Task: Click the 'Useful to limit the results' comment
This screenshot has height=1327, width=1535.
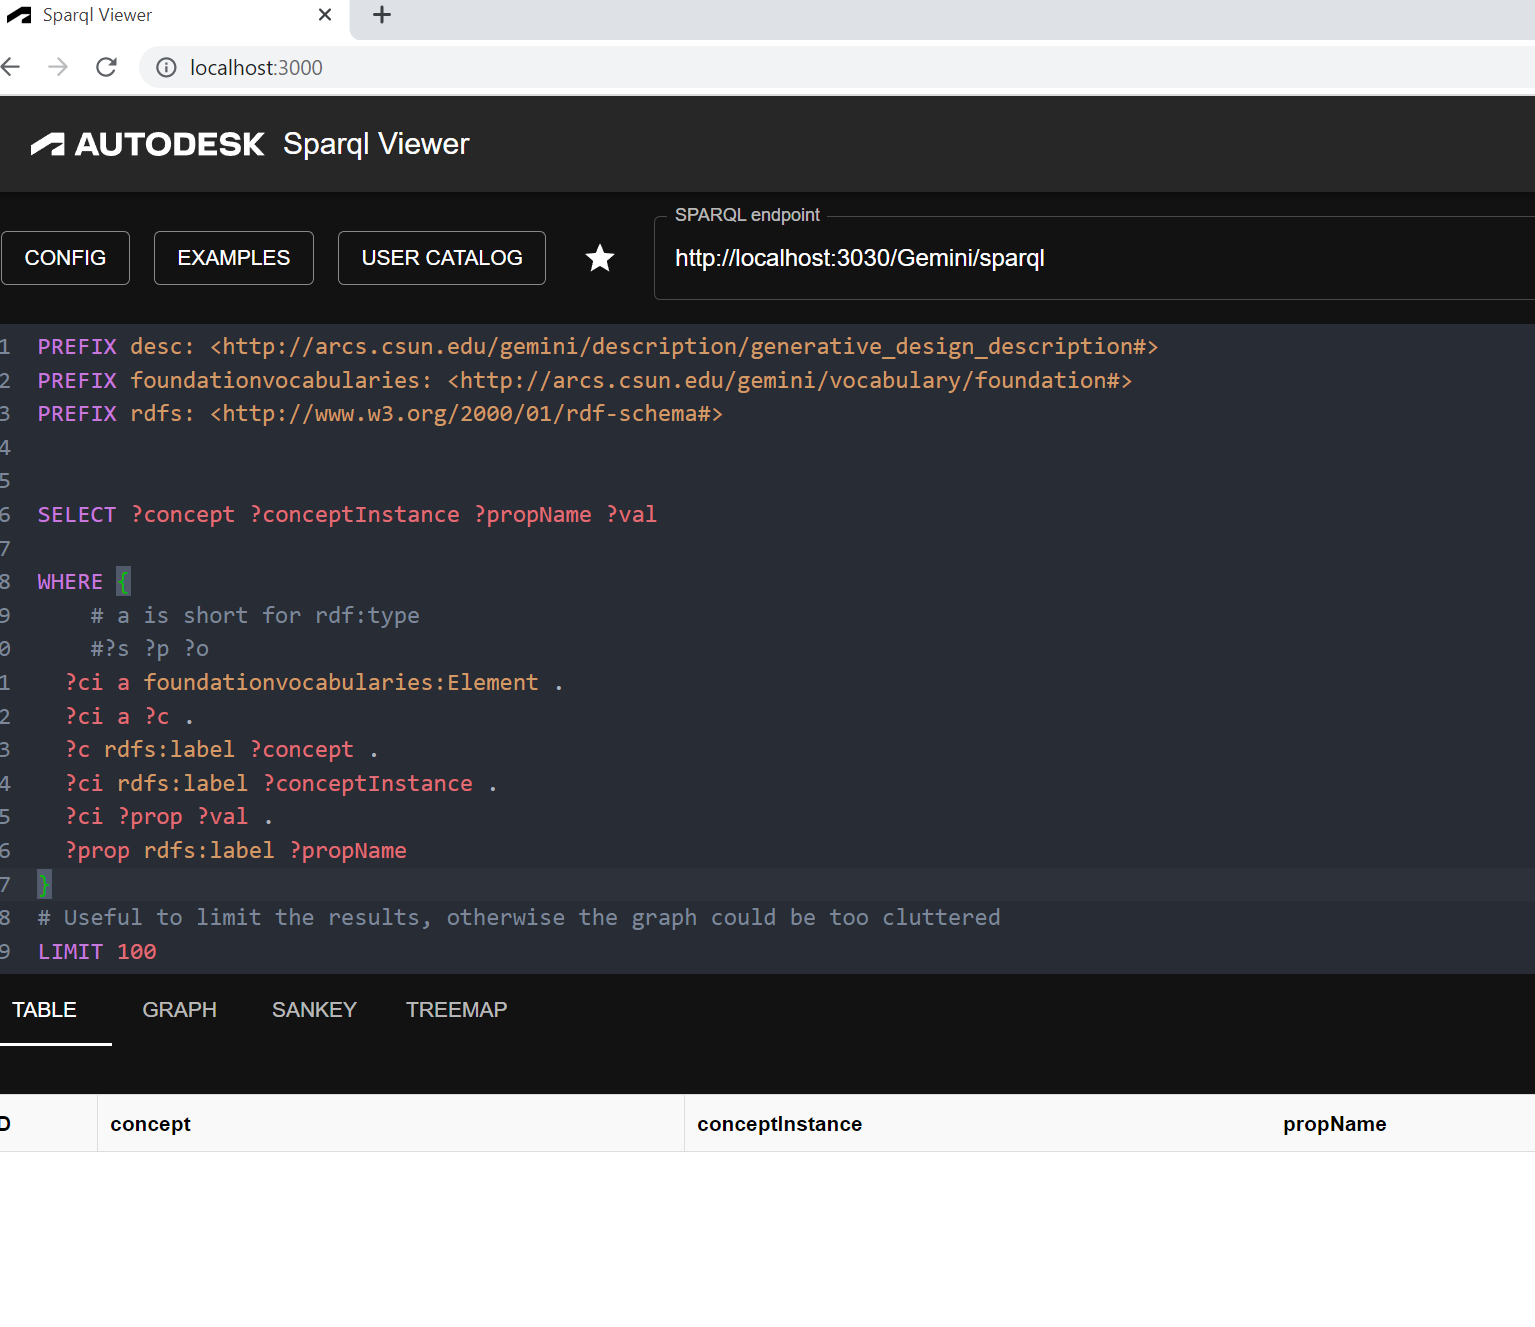Action: click(x=519, y=918)
